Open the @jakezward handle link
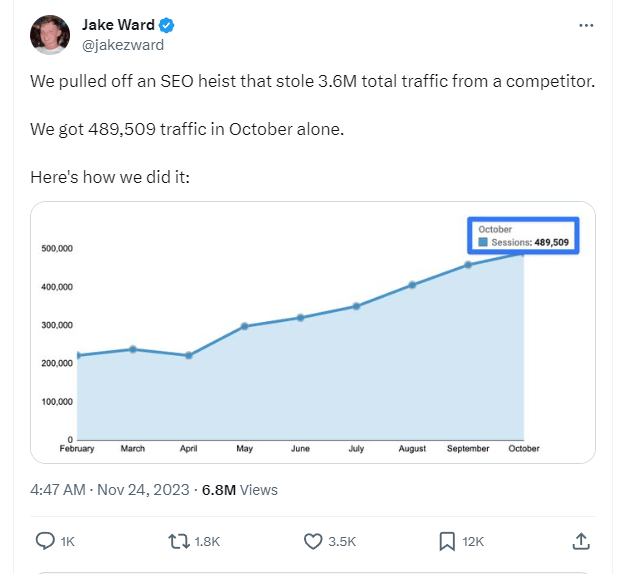 coord(123,45)
